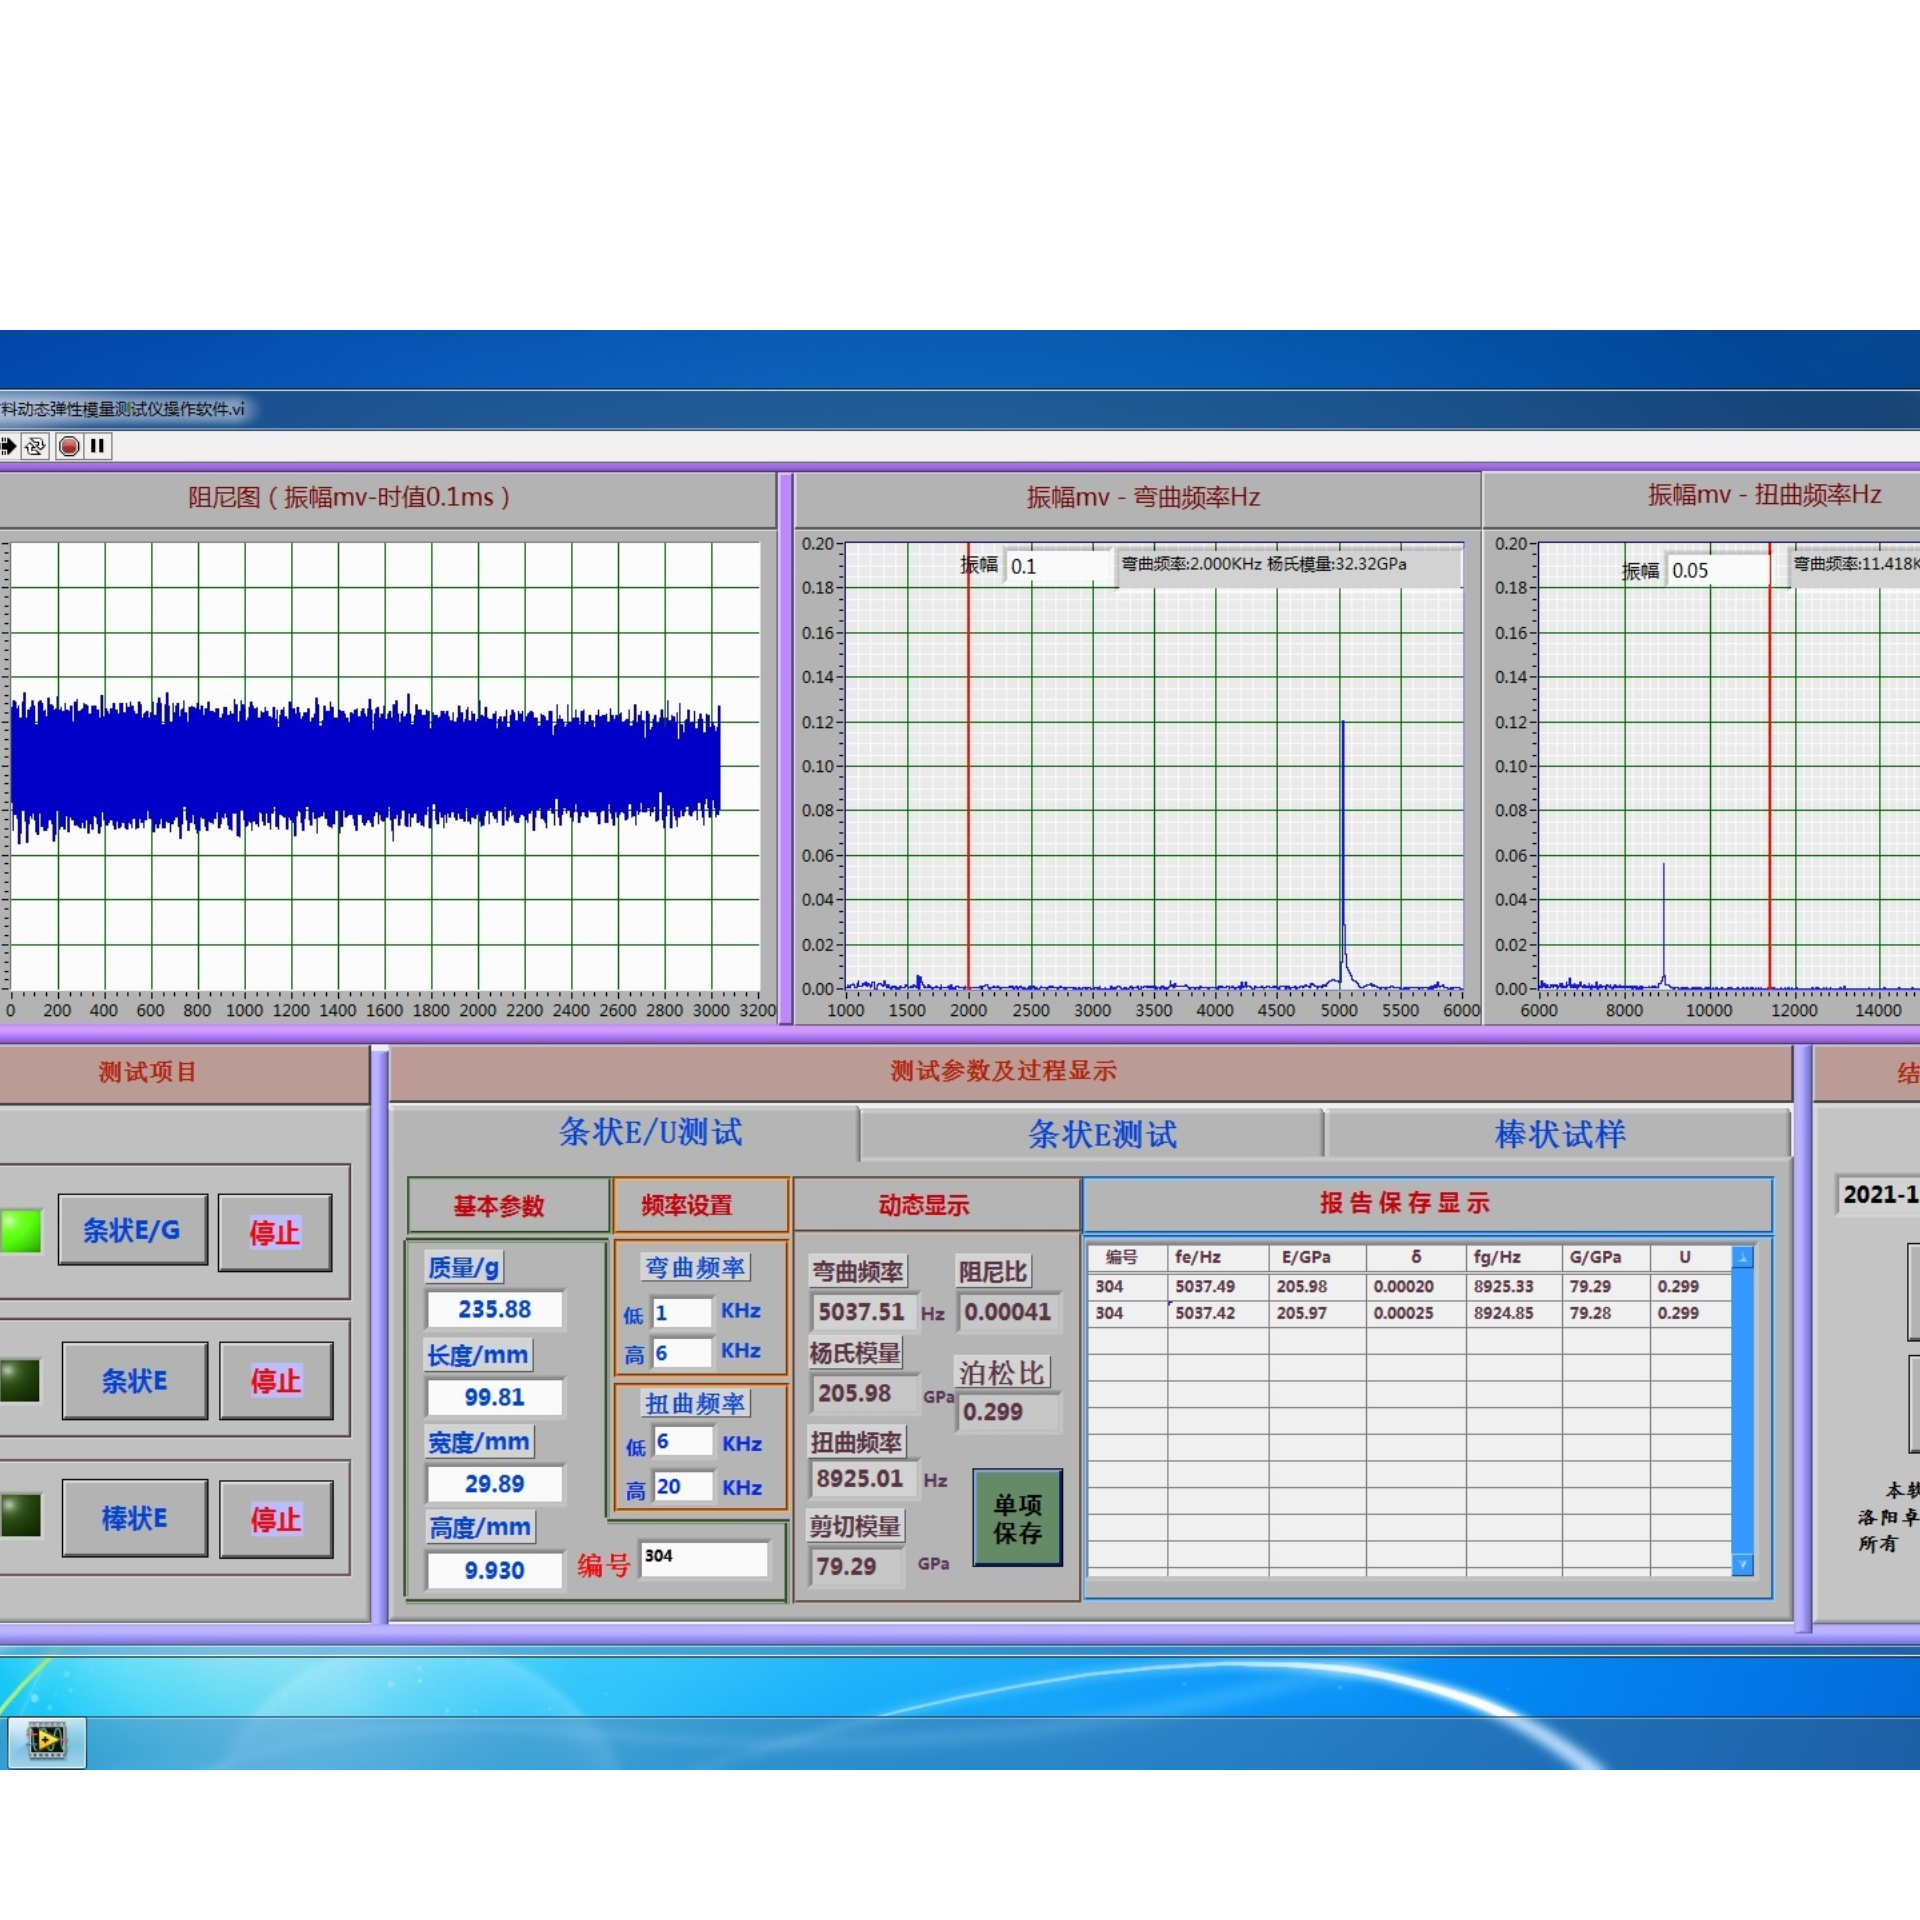Click the 长度/mm field showing 99.81
This screenshot has width=1920, height=1920.
(x=495, y=1397)
